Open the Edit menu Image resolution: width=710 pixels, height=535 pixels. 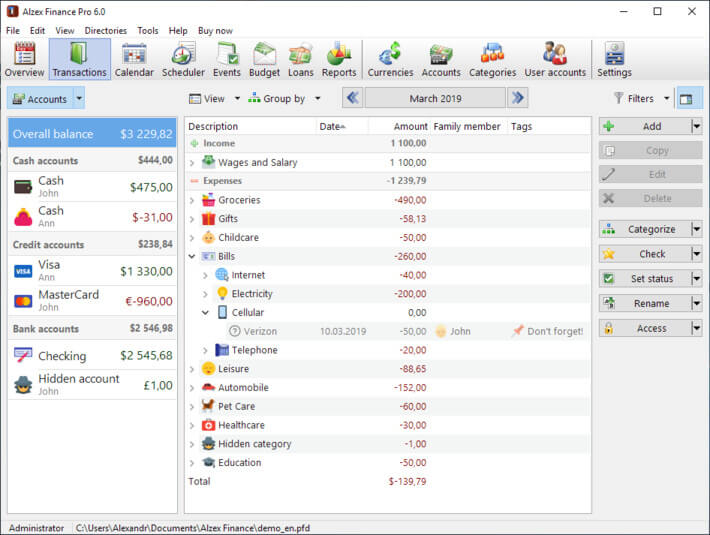(x=37, y=31)
